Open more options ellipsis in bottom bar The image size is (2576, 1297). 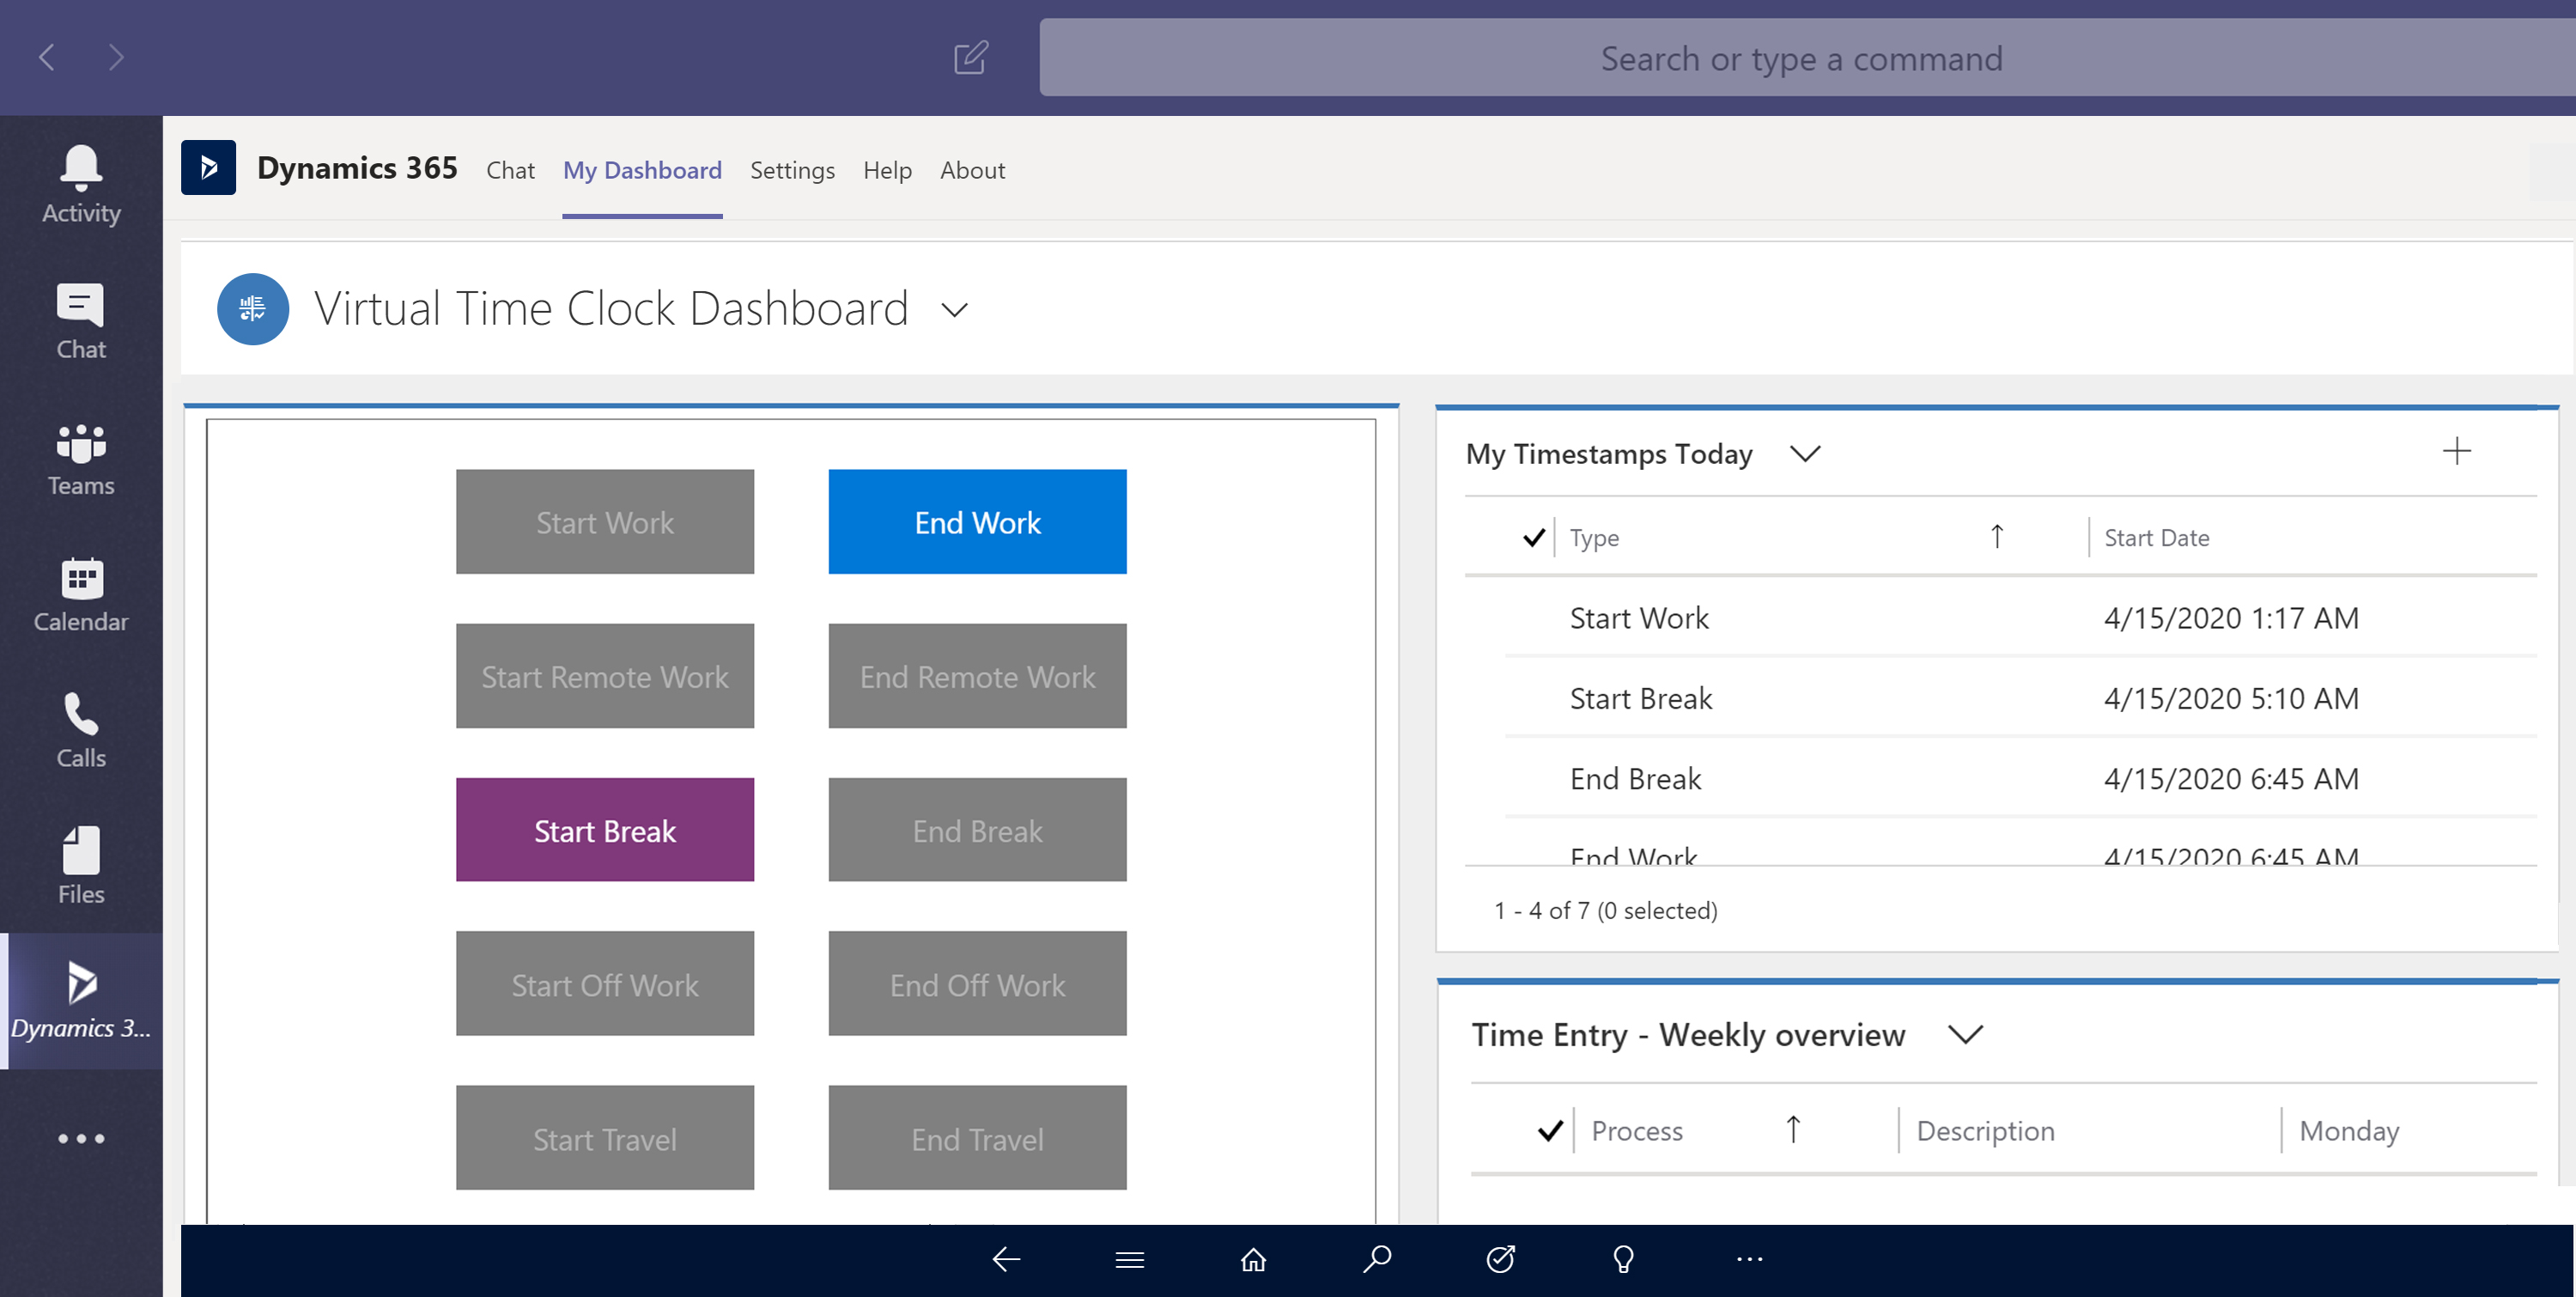coord(1749,1259)
